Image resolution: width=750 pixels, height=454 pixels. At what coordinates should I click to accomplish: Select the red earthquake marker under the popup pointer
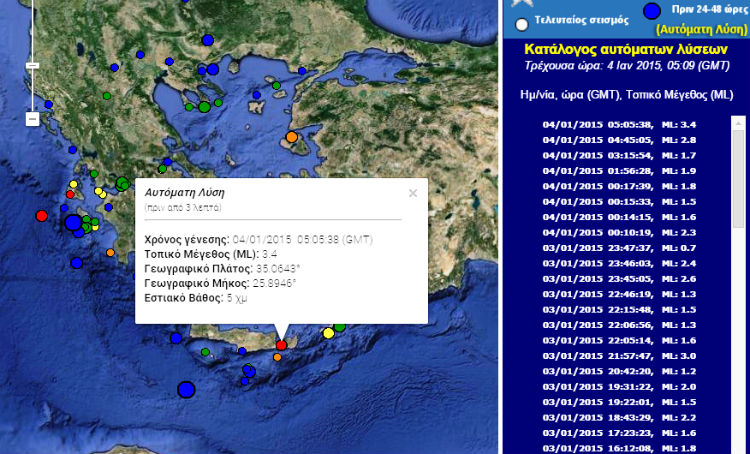(281, 345)
